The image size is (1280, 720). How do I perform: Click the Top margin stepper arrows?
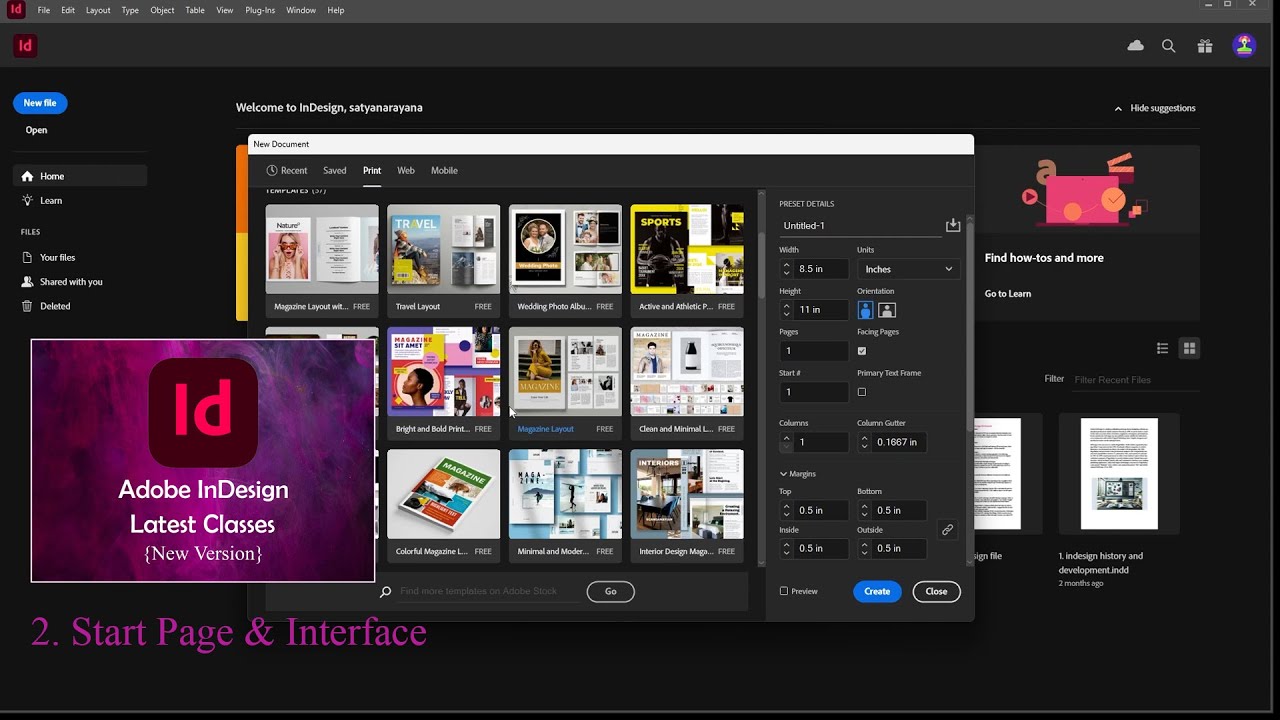point(786,510)
